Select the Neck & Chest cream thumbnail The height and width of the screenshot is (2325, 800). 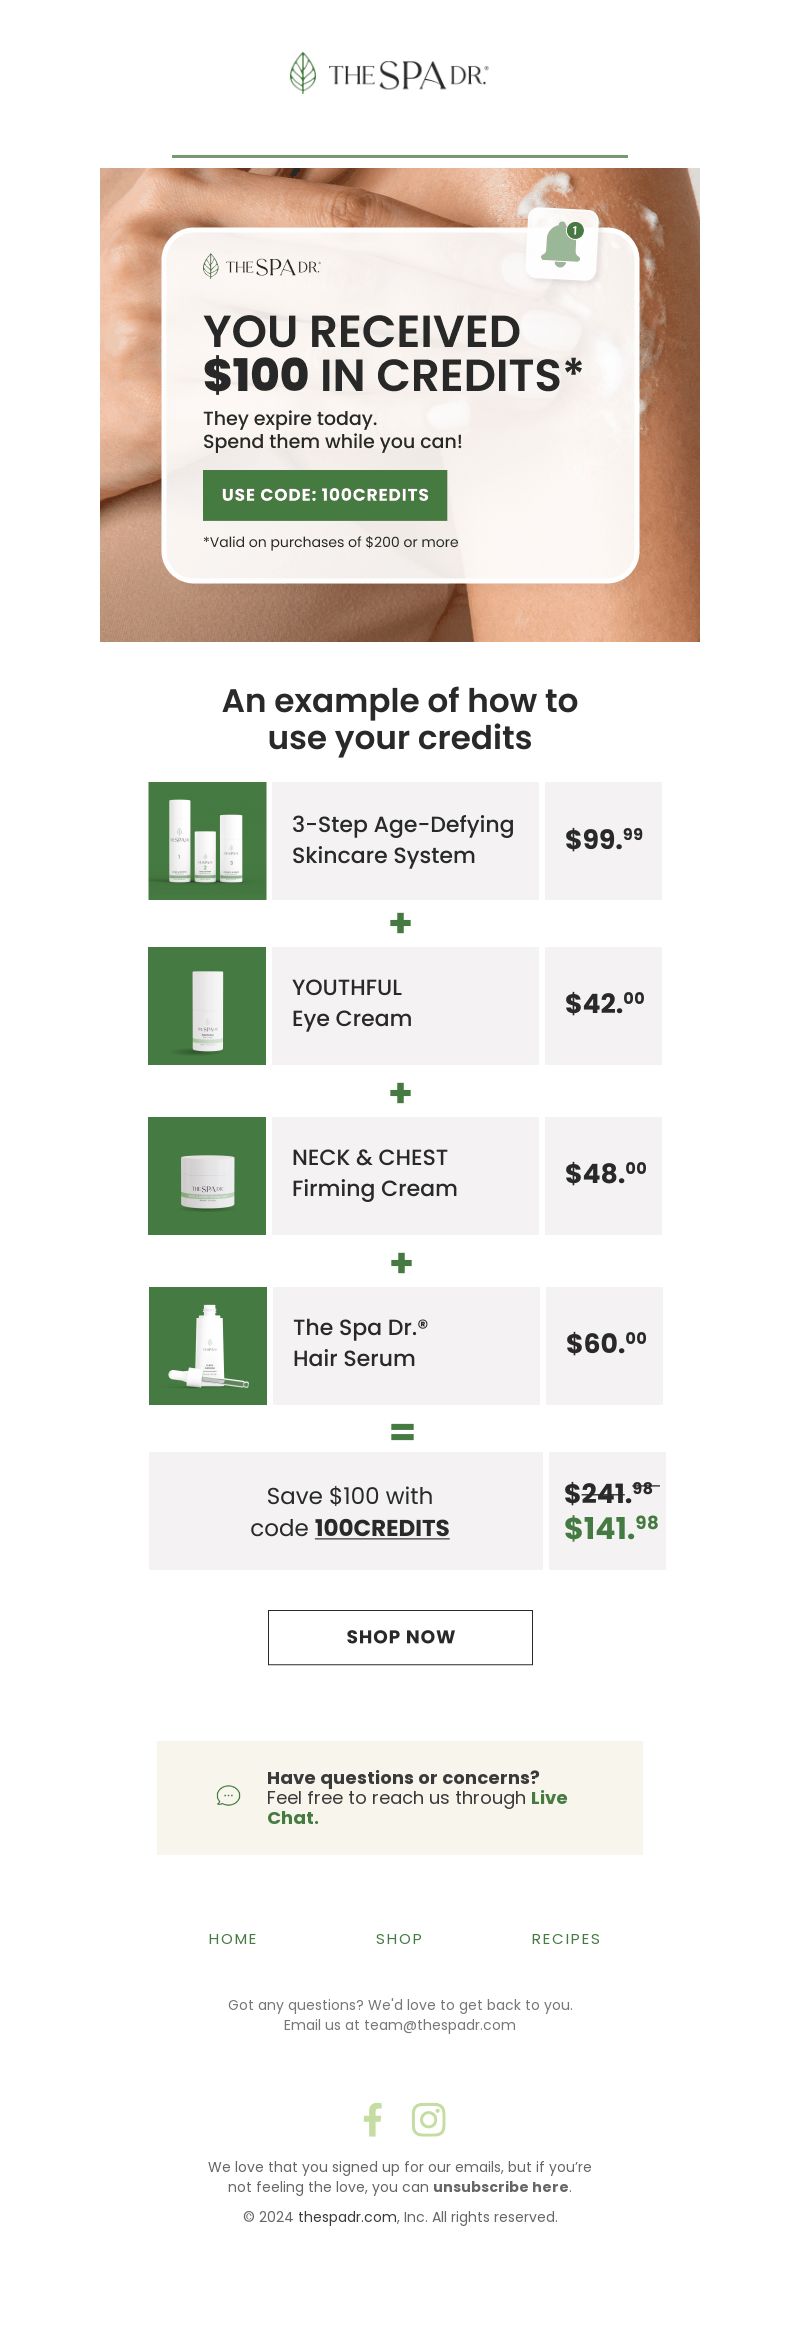tap(207, 1176)
